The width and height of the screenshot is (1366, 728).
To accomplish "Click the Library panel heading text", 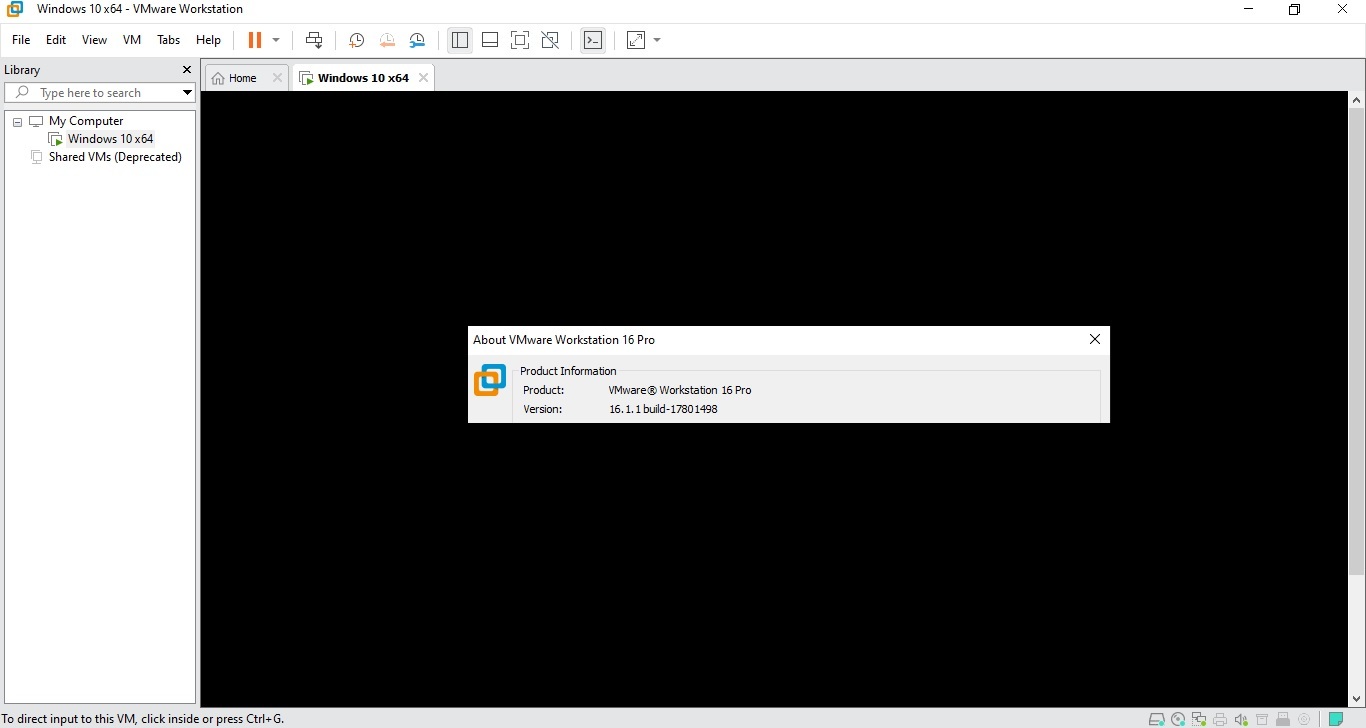I will (22, 70).
